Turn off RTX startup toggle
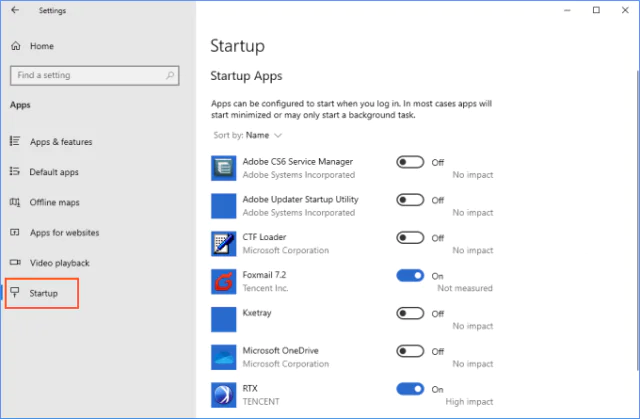This screenshot has height=419, width=640. (410, 389)
